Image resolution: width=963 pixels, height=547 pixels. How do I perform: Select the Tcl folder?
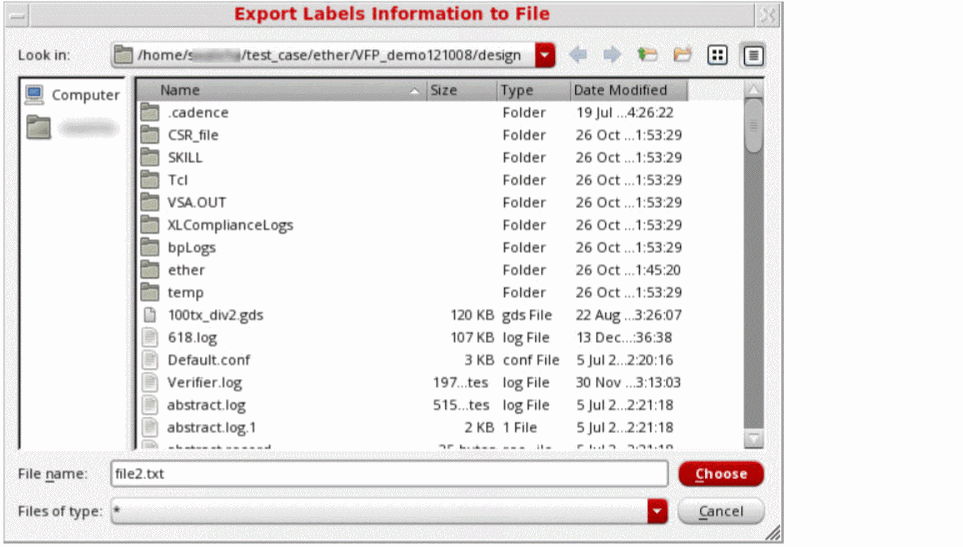click(x=177, y=180)
